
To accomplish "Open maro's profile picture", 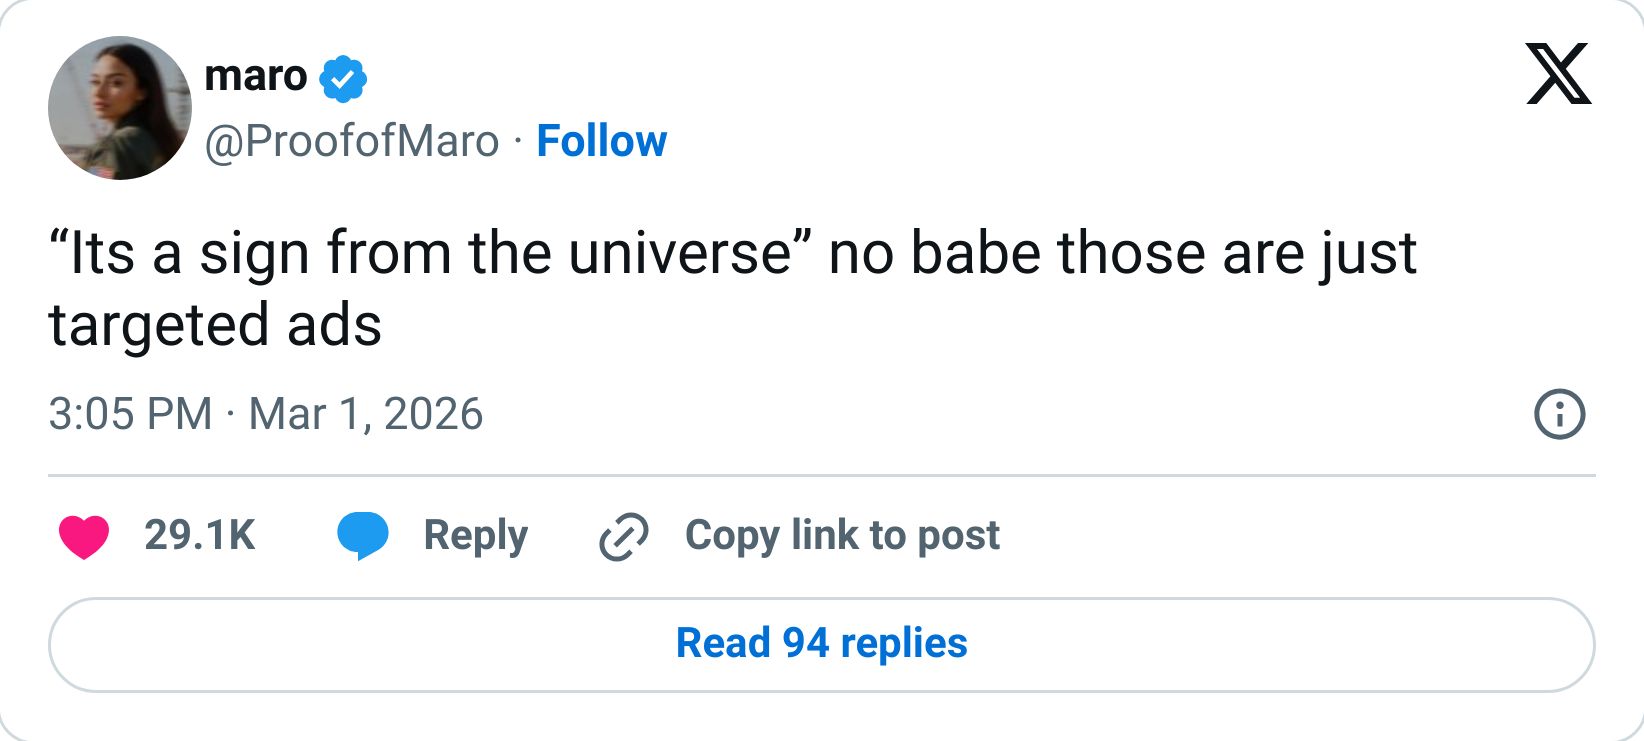I will click(119, 108).
